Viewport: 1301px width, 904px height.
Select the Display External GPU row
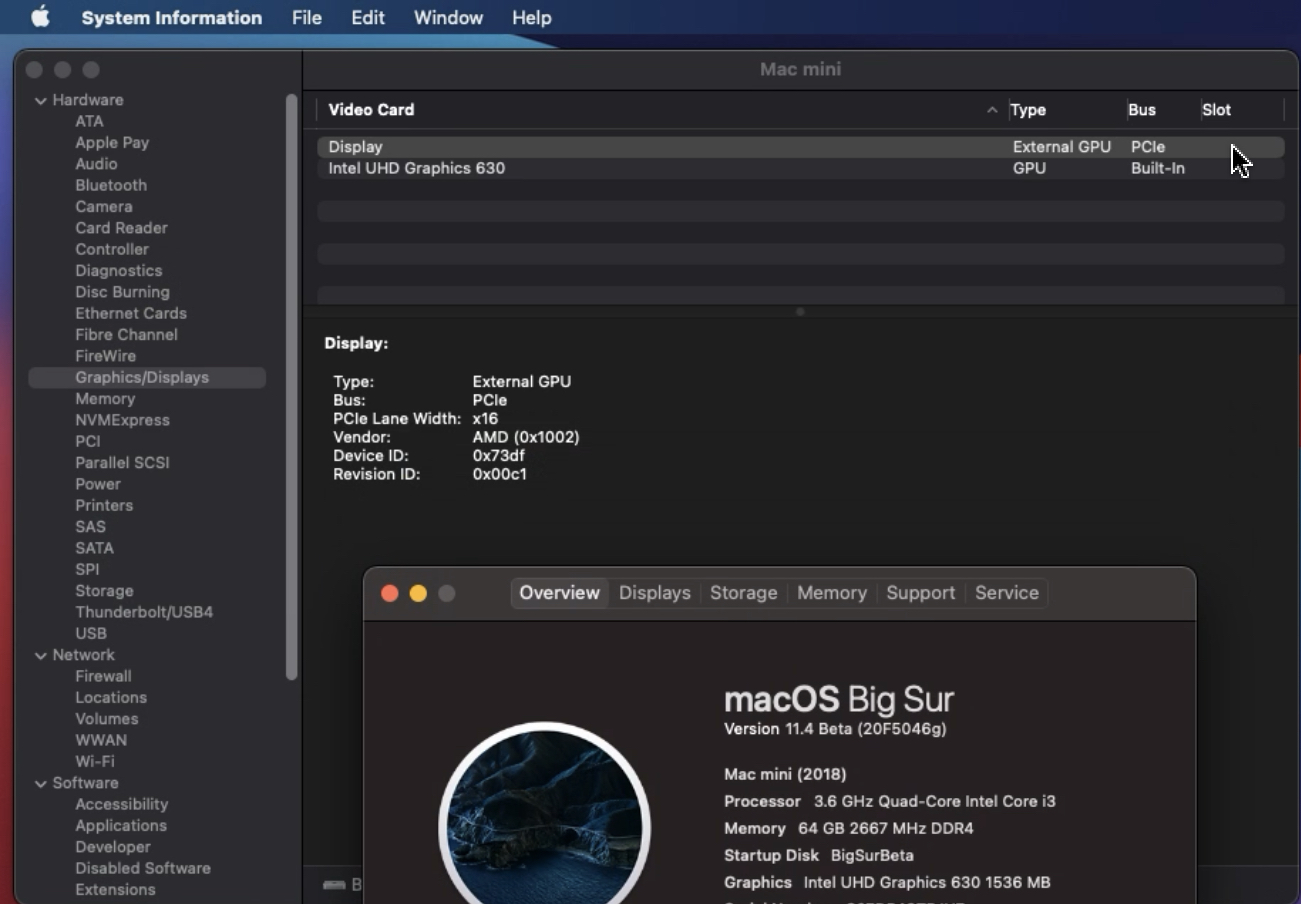[800, 147]
